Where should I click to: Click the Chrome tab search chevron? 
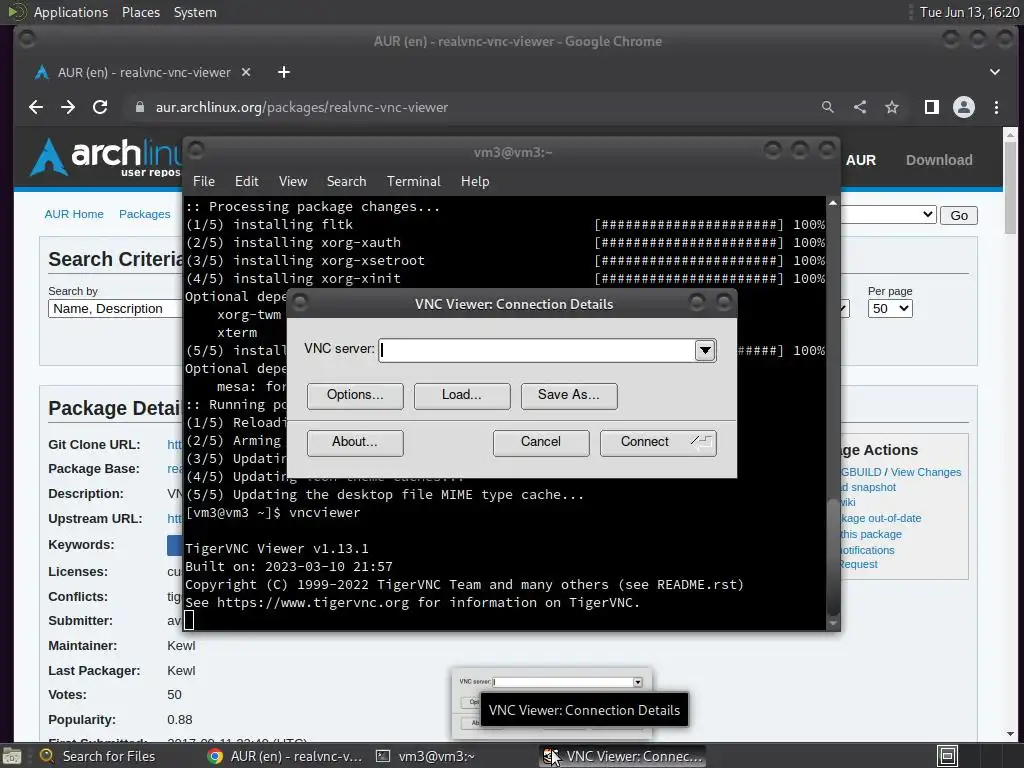pyautogui.click(x=995, y=72)
